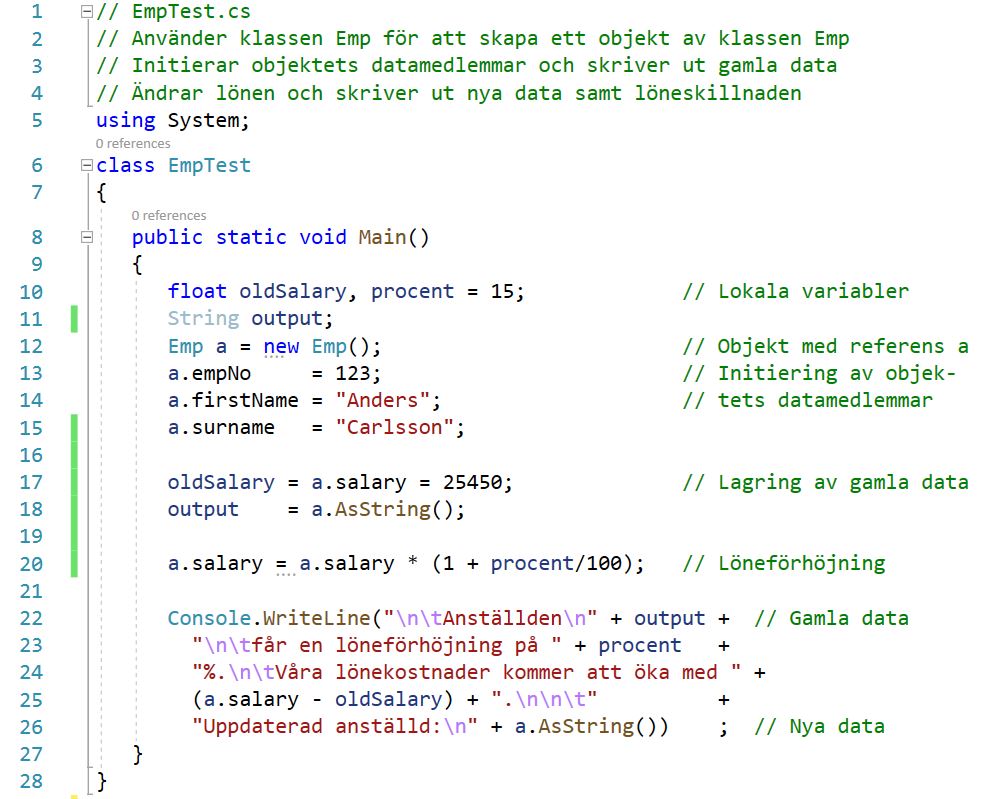Open the references link above class EmpTest
Screen dimensions: 986x799
tap(133, 143)
